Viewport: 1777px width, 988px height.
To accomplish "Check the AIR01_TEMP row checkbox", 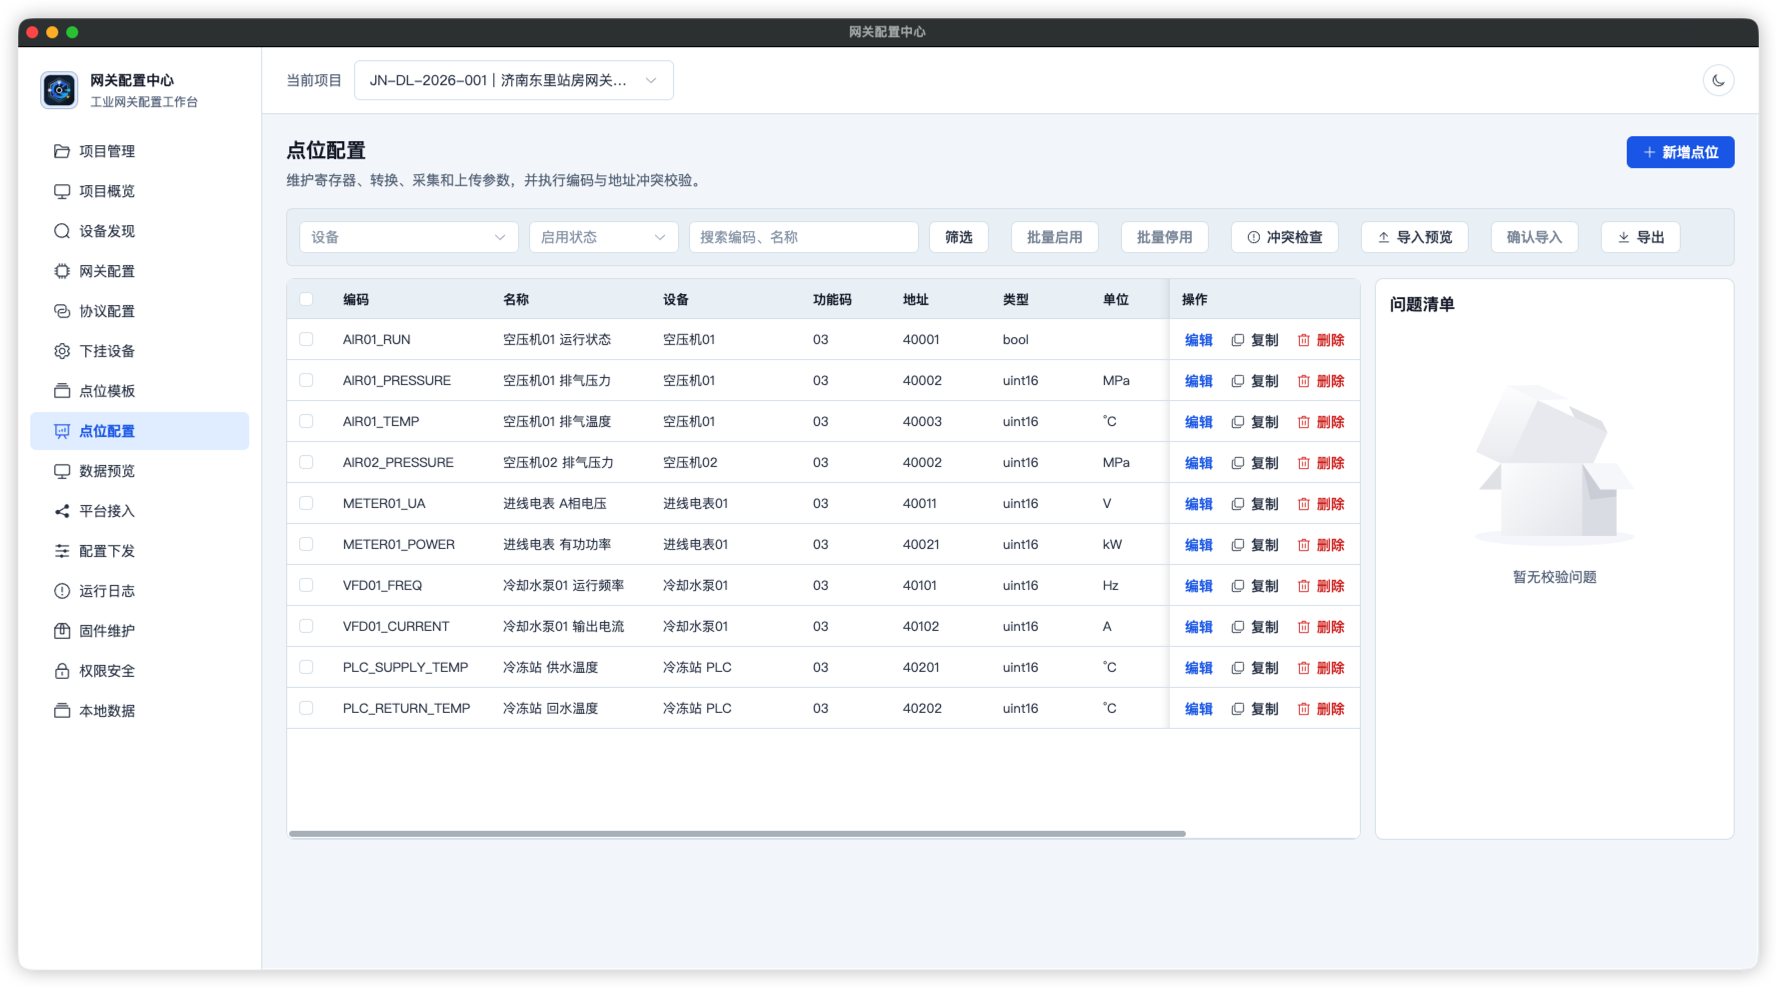I will [x=306, y=421].
